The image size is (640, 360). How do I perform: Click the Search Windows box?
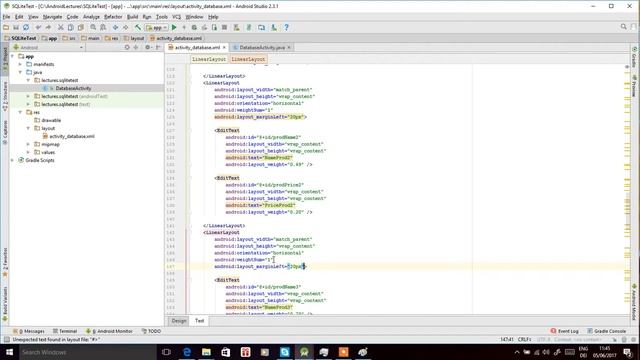click(88, 352)
